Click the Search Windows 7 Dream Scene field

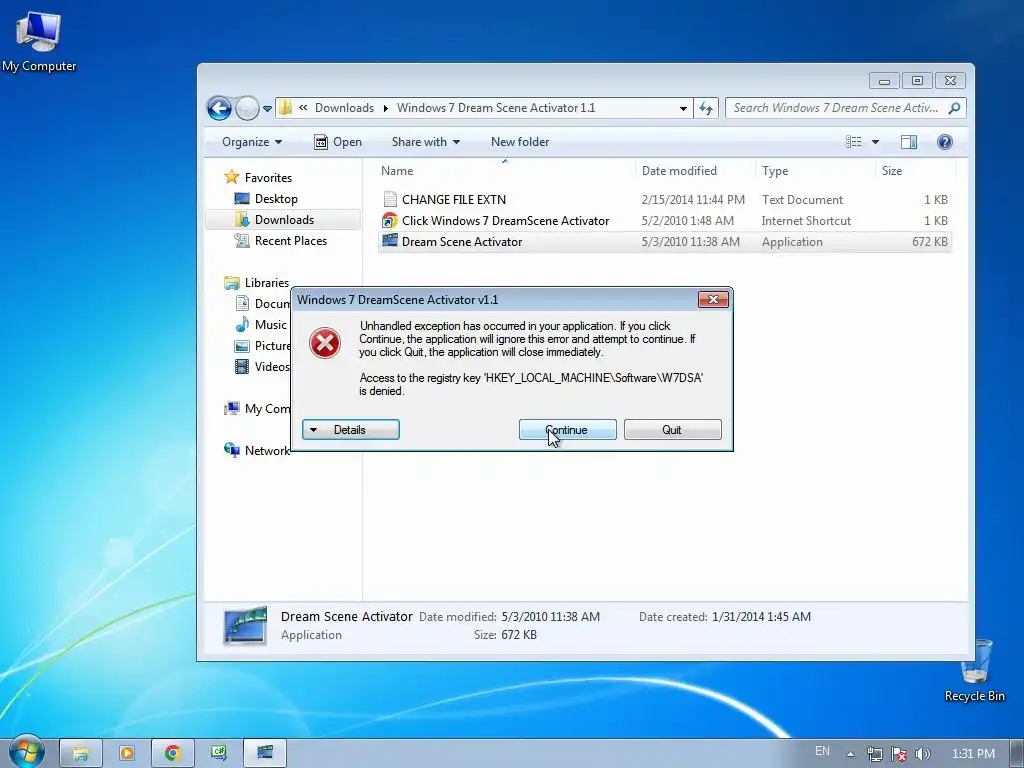click(x=838, y=108)
